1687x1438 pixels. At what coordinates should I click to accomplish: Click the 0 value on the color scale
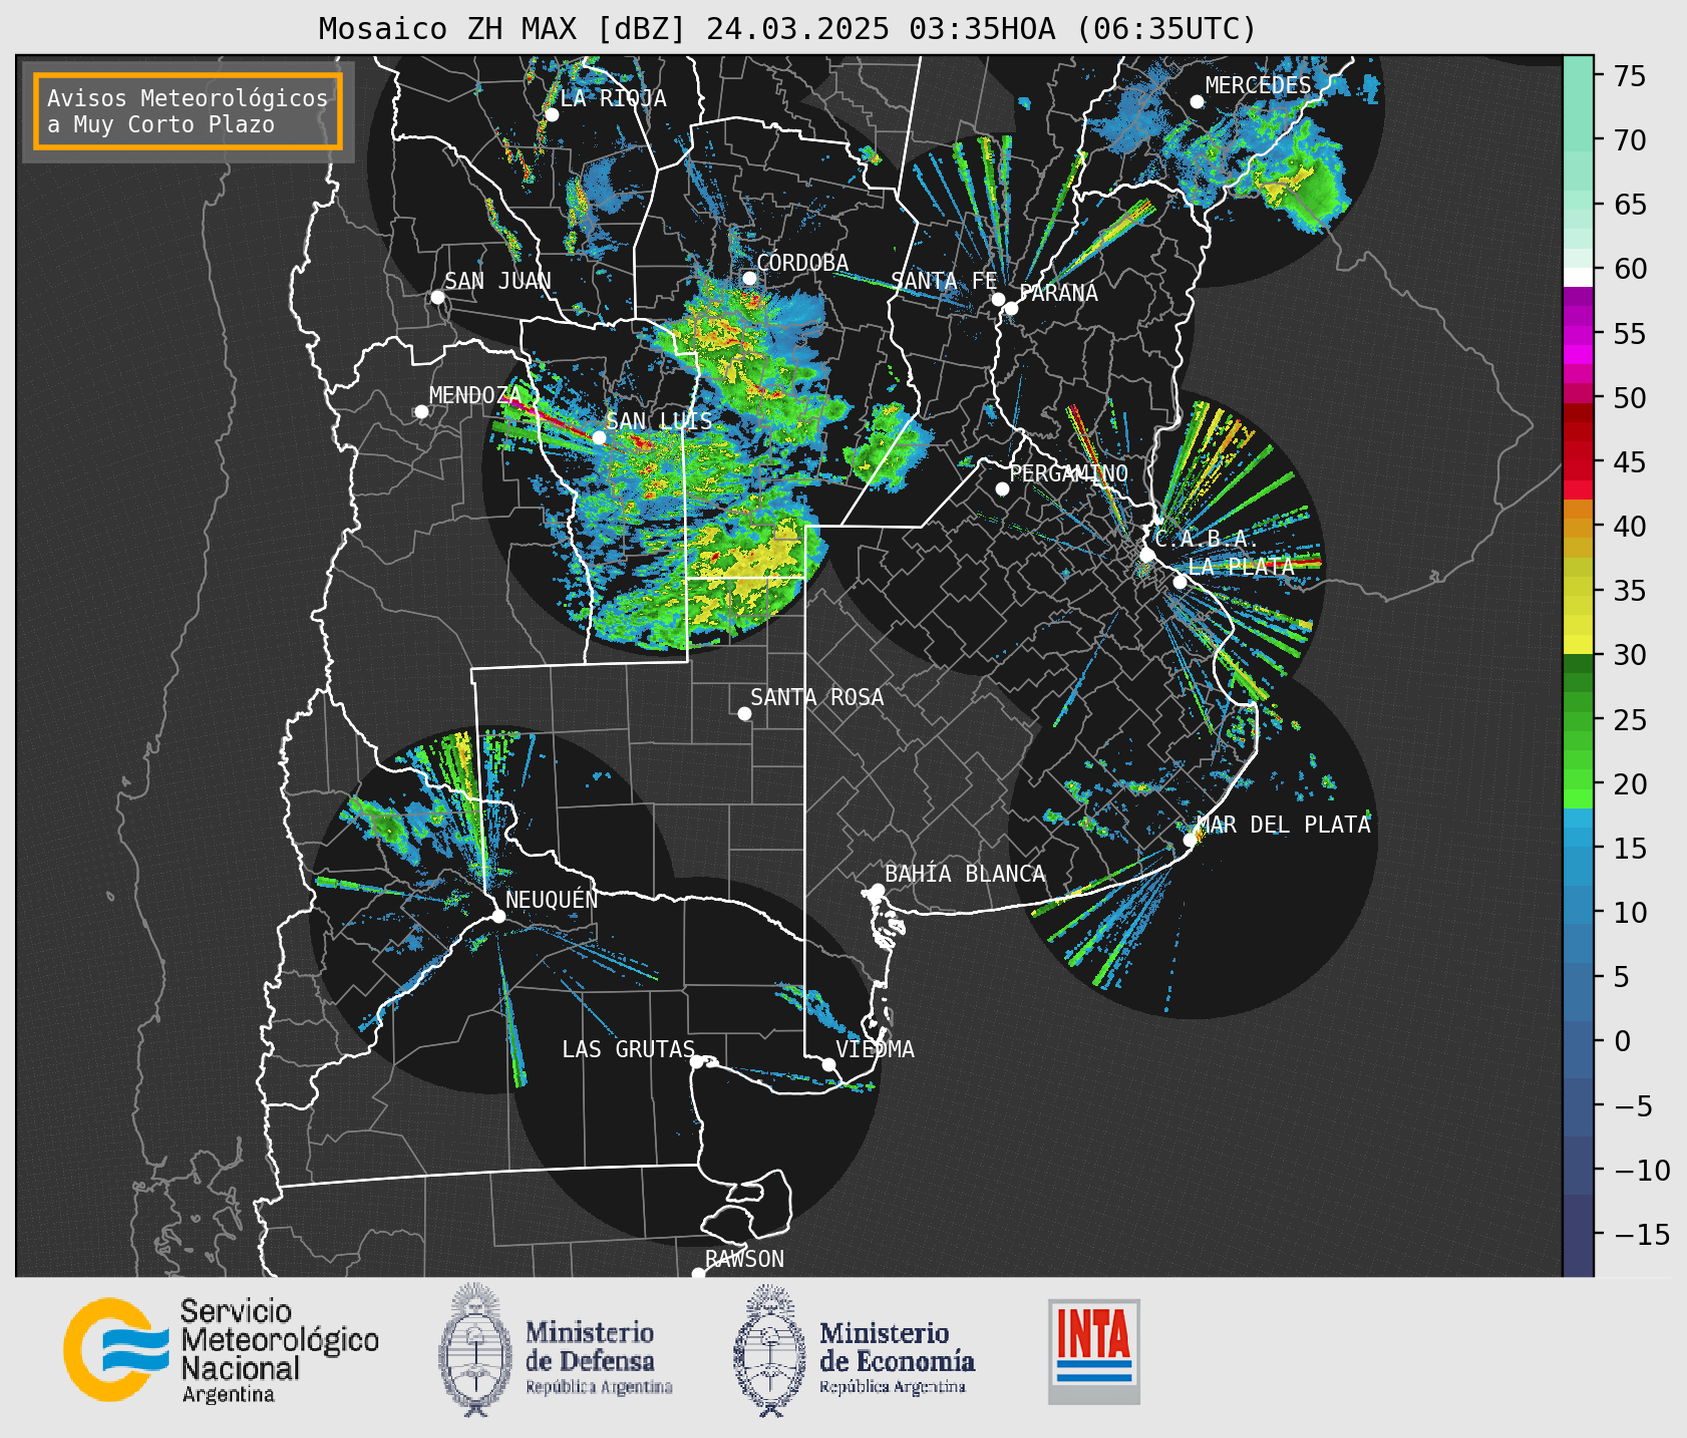tap(1621, 1041)
